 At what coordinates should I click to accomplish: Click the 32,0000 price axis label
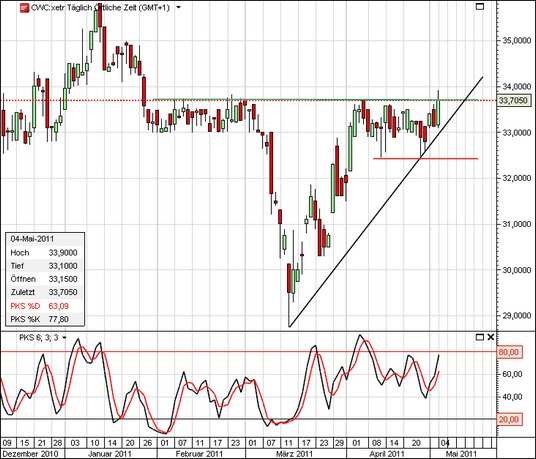[x=516, y=178]
